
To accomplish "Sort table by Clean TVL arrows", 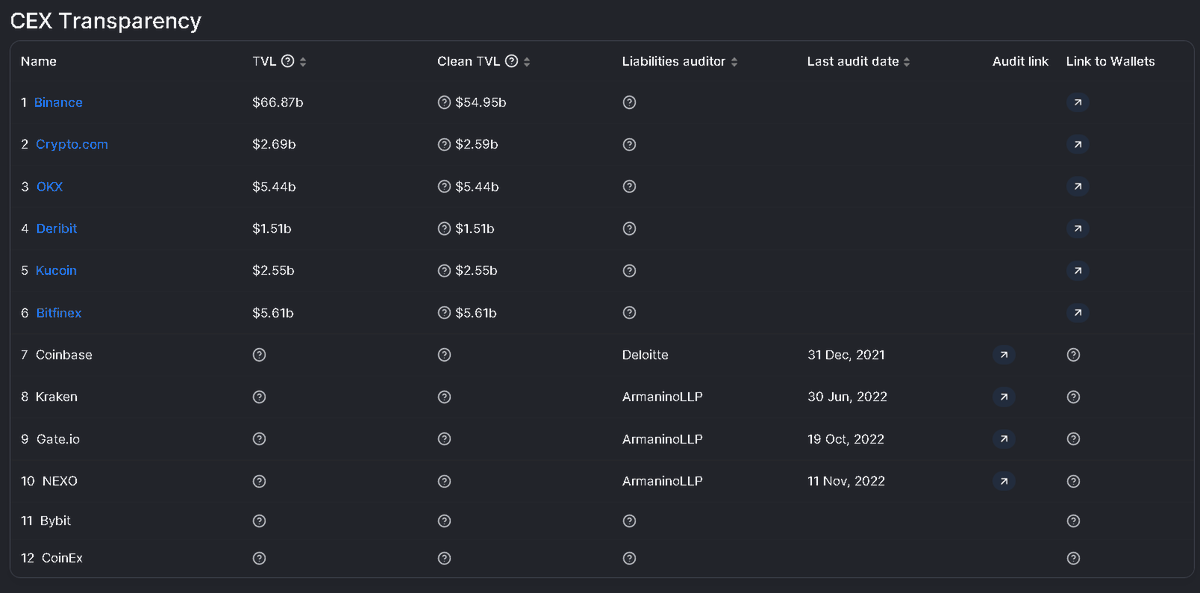I will tap(527, 62).
